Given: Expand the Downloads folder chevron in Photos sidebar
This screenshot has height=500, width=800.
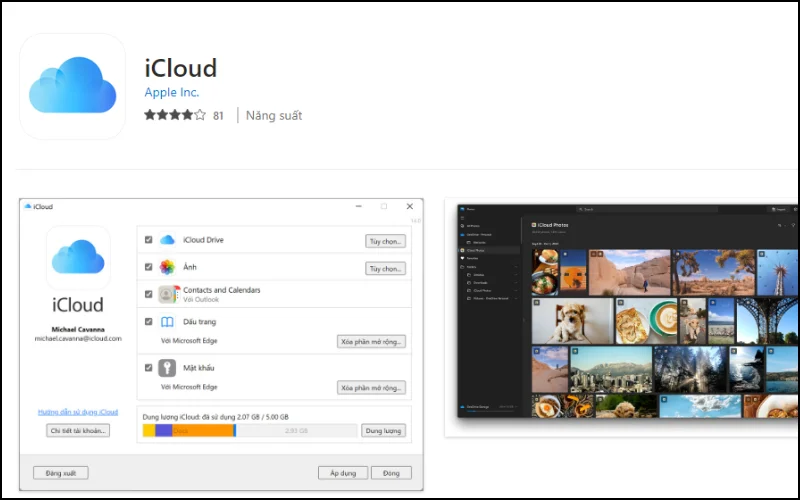Looking at the screenshot, I should coord(516,283).
